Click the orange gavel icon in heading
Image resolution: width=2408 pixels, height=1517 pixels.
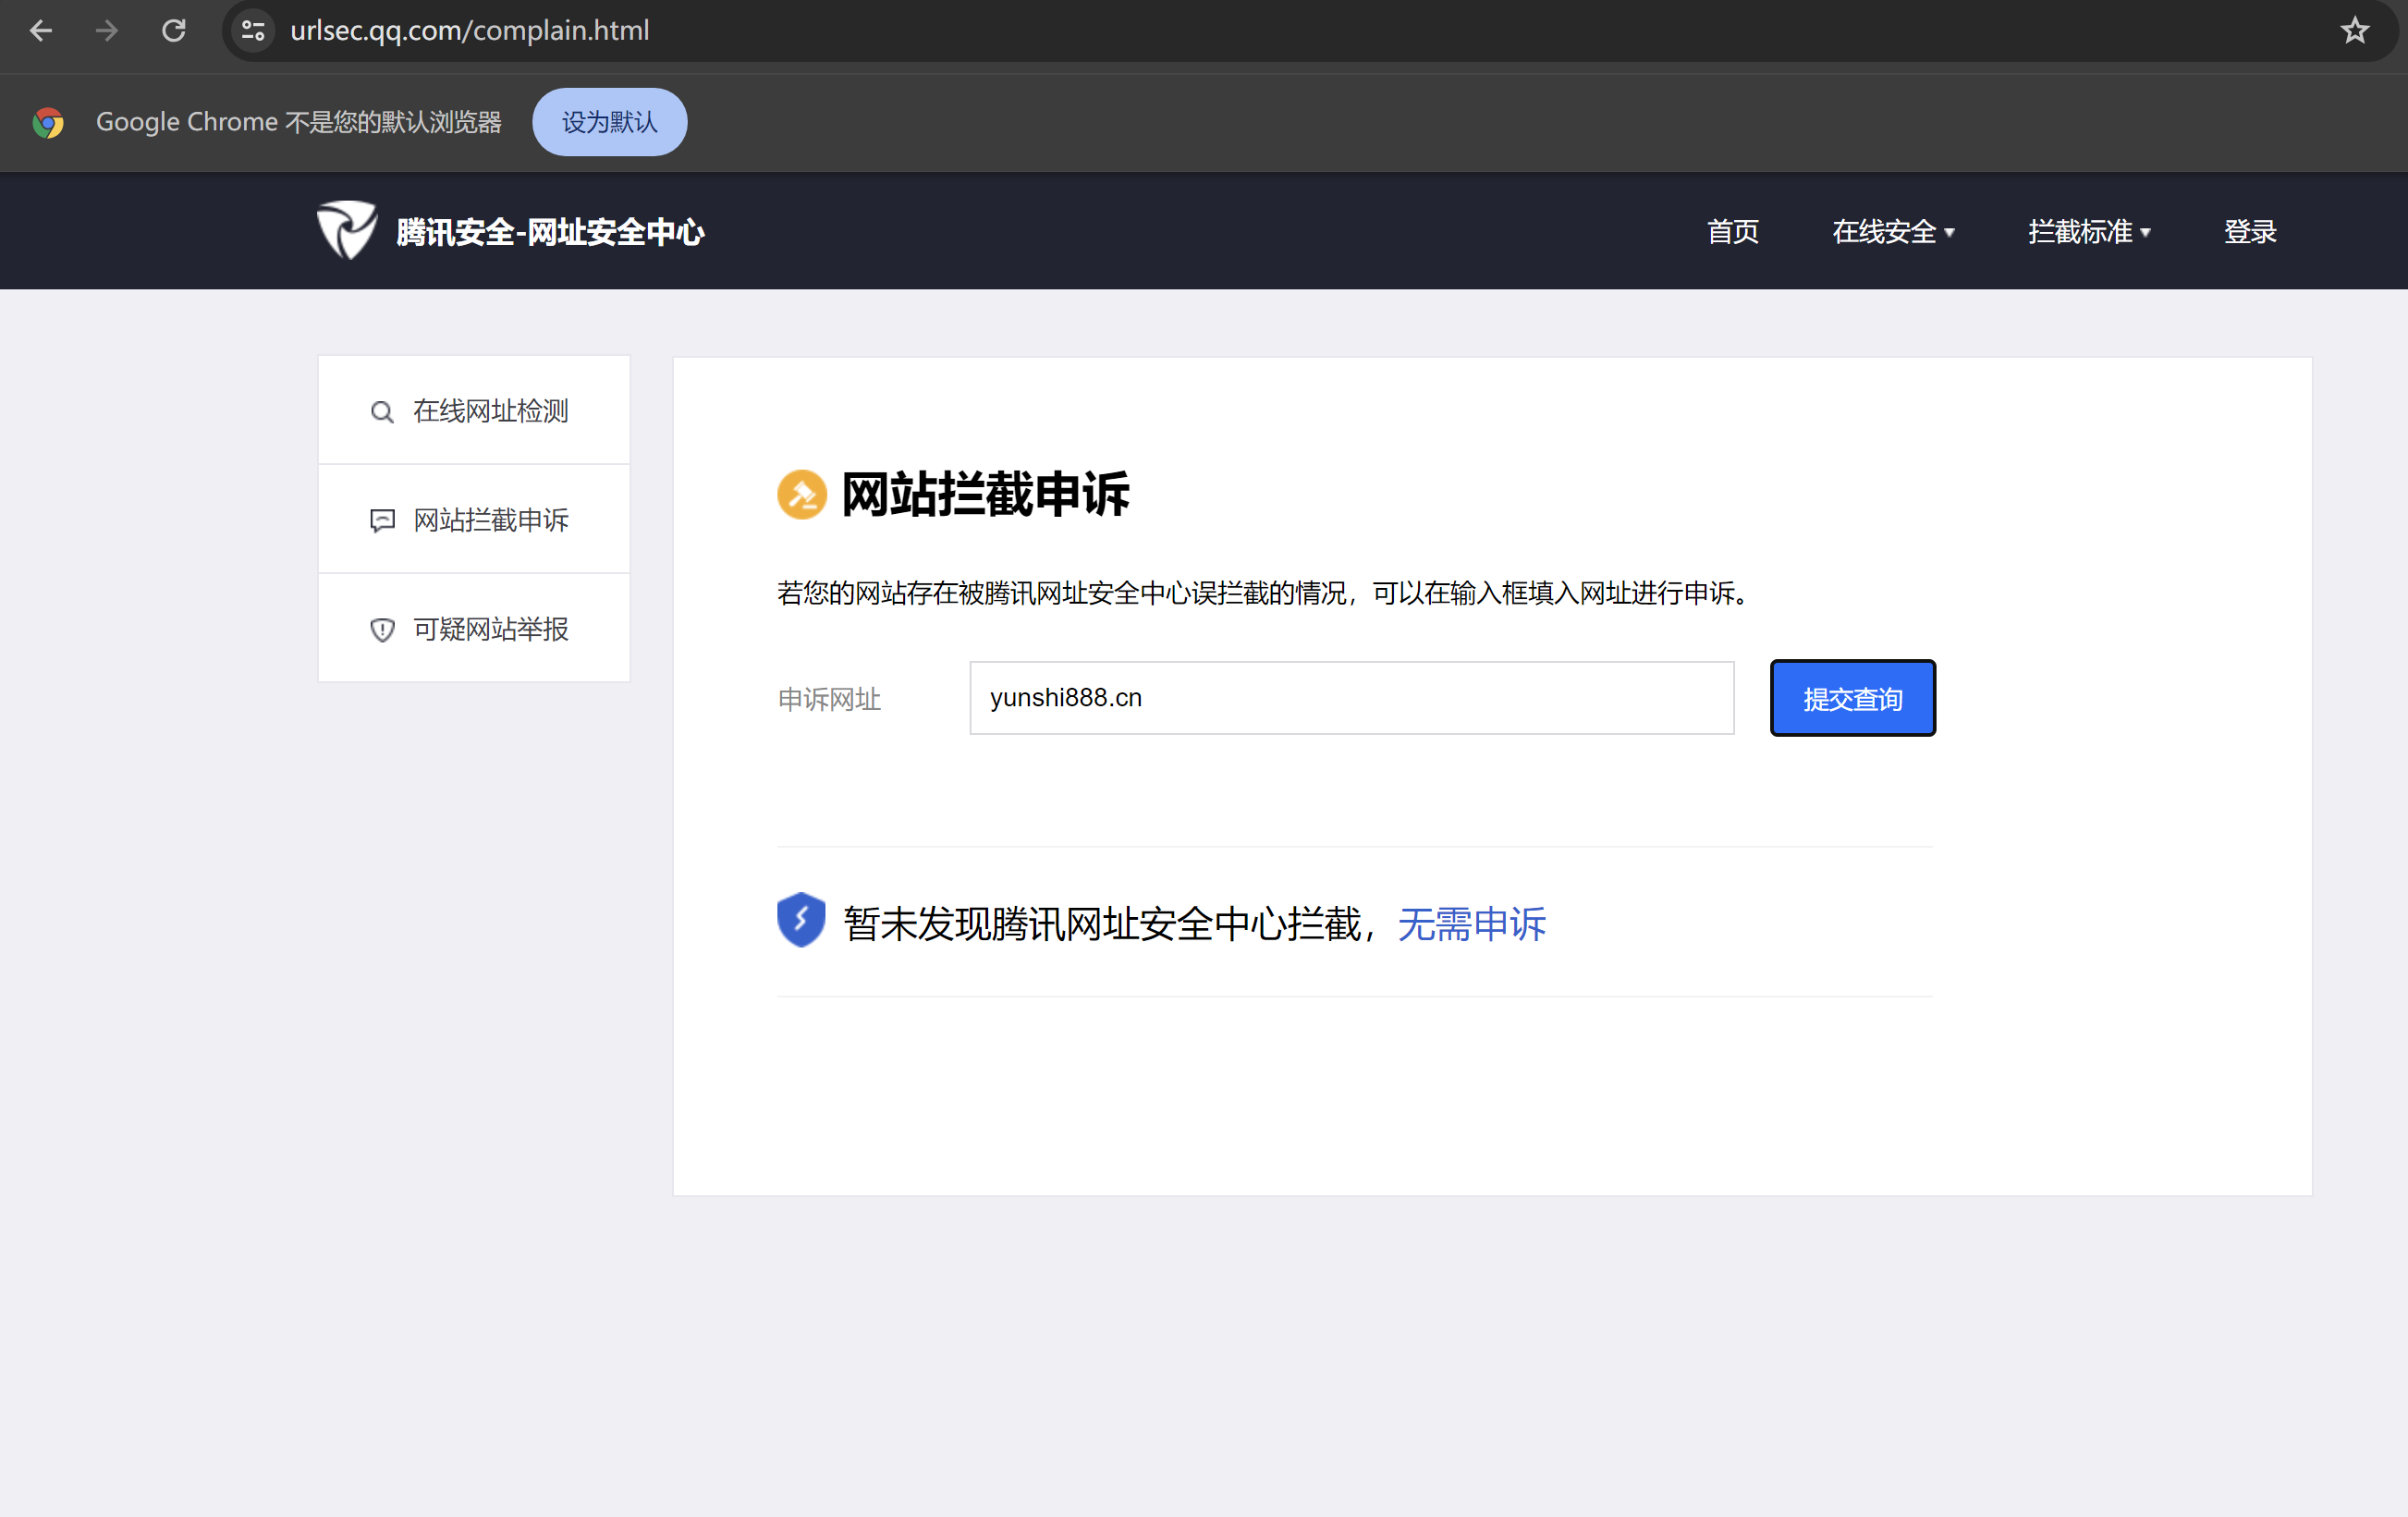[801, 495]
